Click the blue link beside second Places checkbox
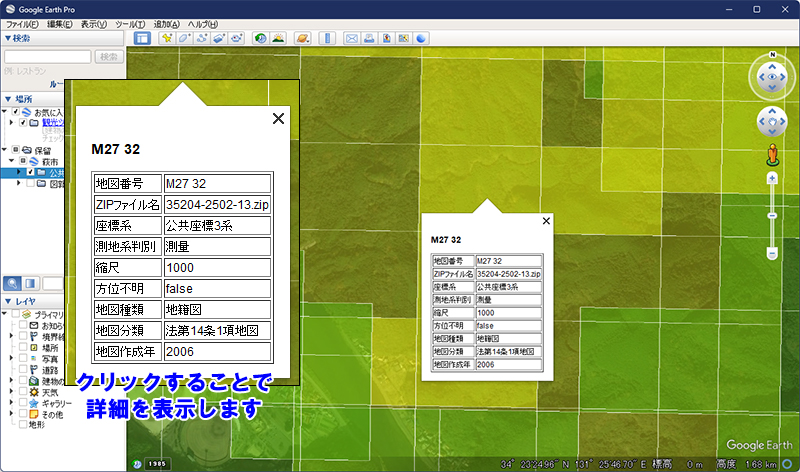800x472 pixels. pos(53,122)
